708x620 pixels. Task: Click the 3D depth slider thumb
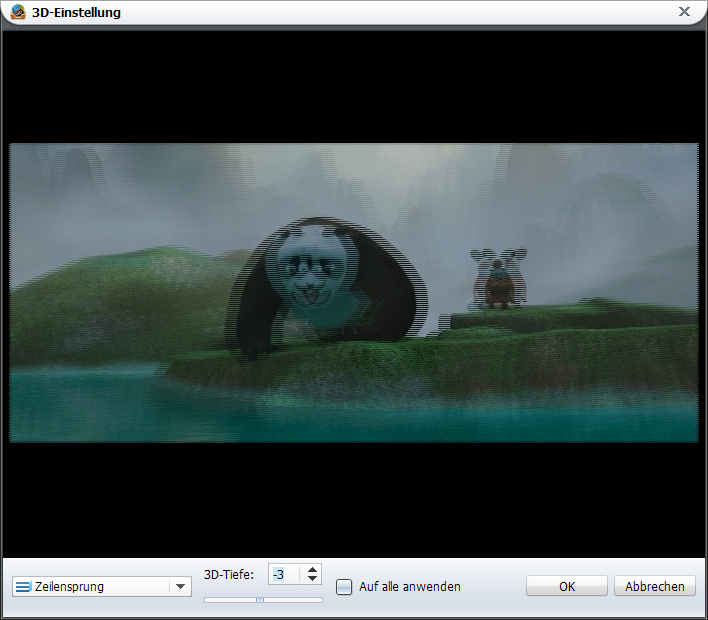259,600
